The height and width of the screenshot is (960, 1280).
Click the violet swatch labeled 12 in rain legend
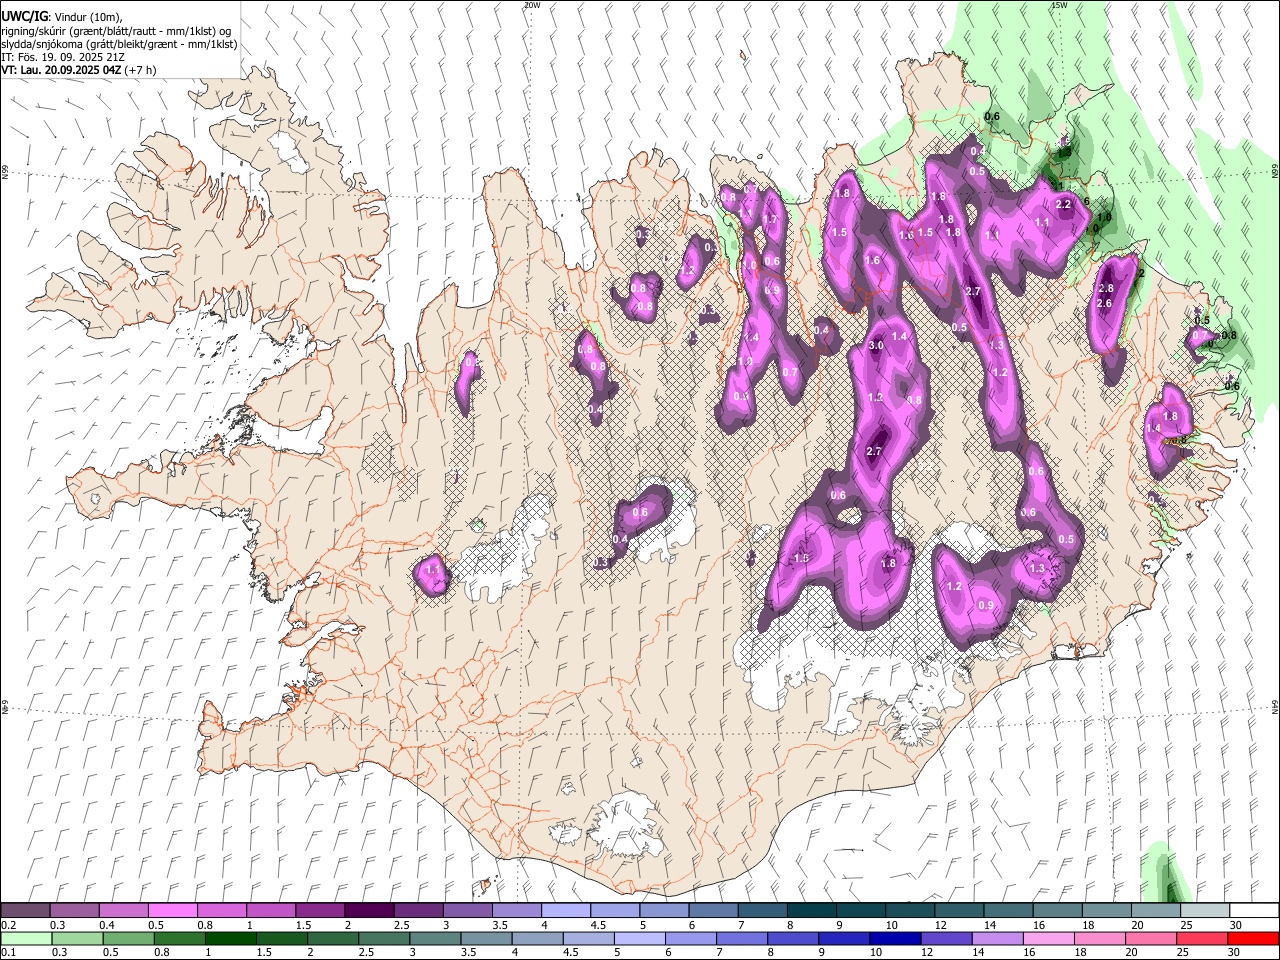tap(945, 938)
